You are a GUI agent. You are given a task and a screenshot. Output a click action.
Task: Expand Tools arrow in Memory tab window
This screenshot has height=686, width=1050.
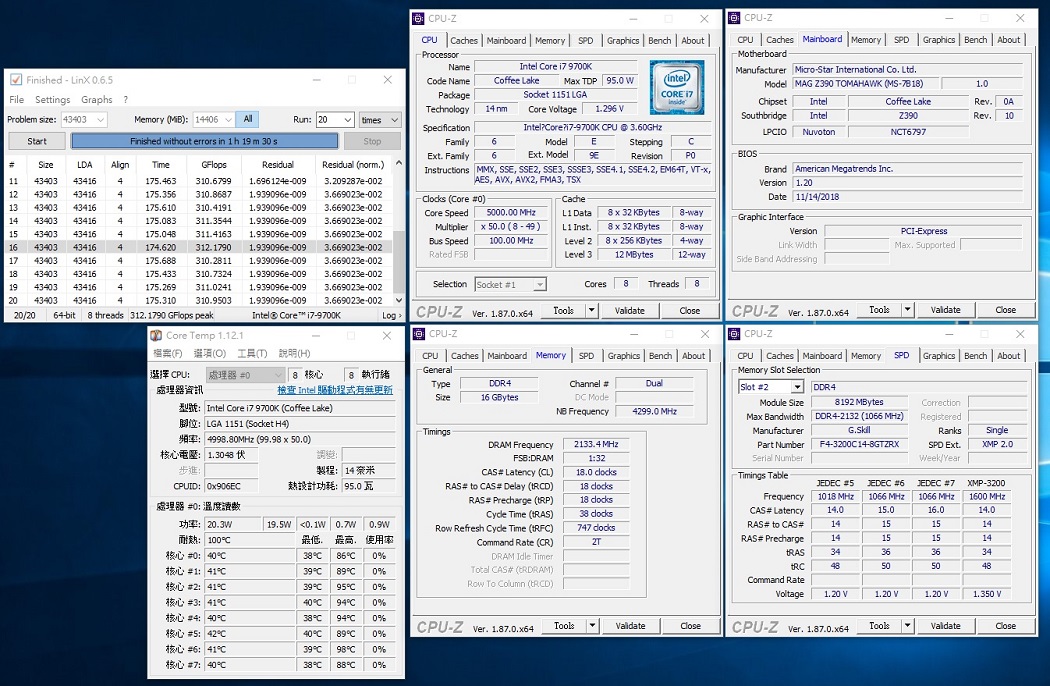(x=592, y=626)
